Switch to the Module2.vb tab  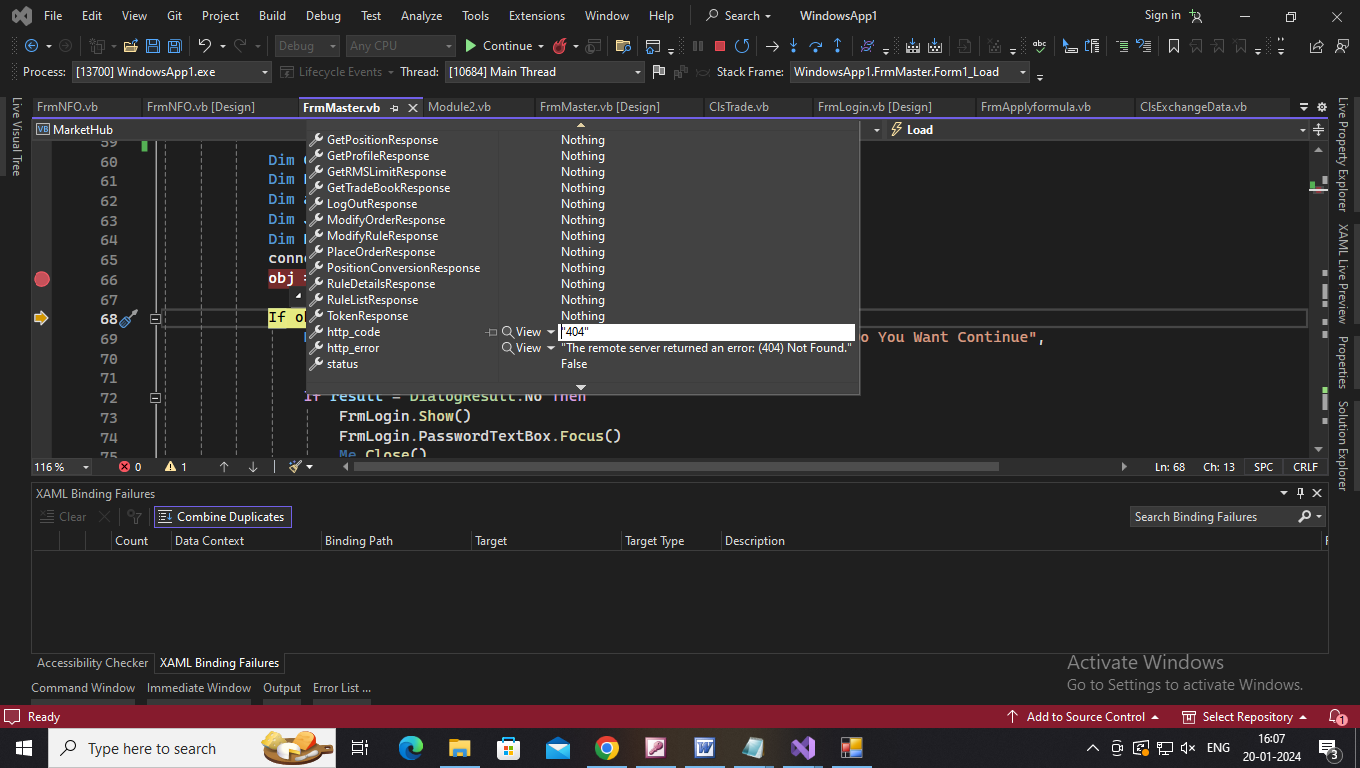459,107
